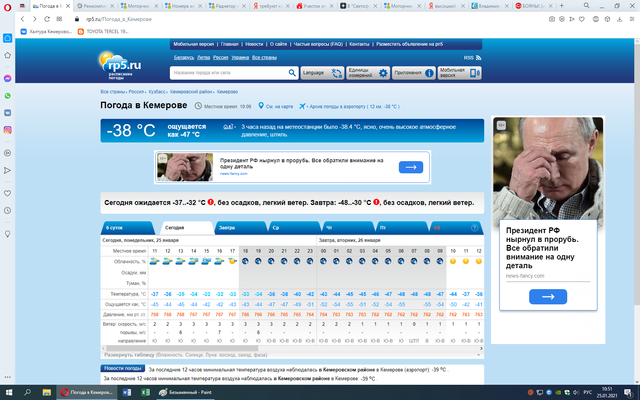640x400 pixels.
Task: Open history clock in the sidebar
Action: pyautogui.click(x=7, y=211)
